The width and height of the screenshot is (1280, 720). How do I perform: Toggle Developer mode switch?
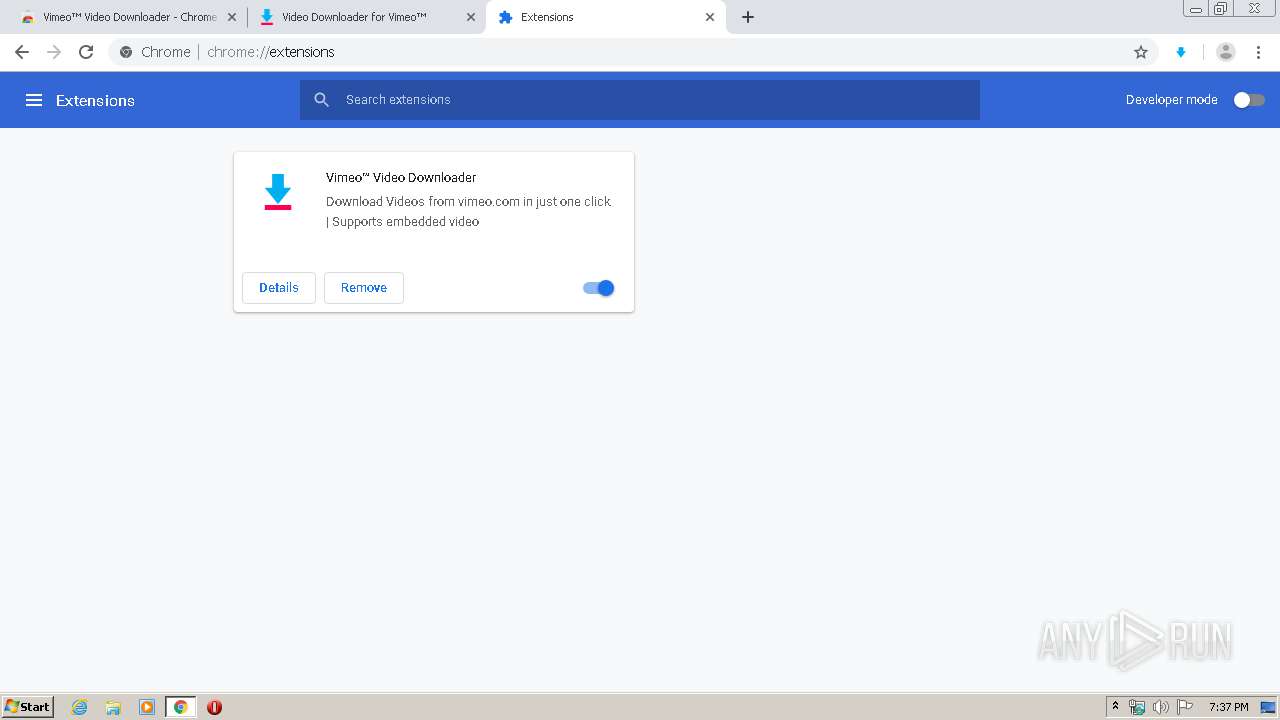pyautogui.click(x=1249, y=100)
